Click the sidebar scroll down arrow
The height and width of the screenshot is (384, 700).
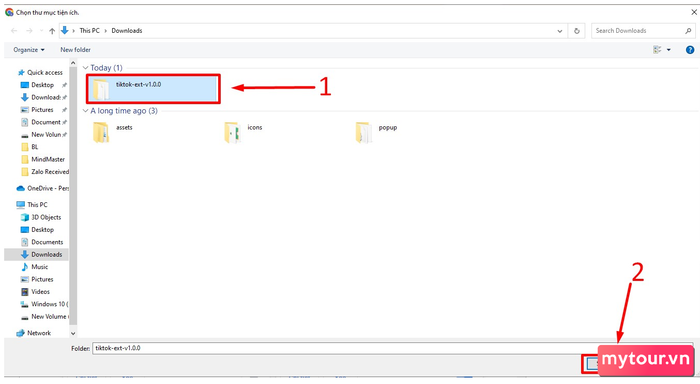coord(73,333)
